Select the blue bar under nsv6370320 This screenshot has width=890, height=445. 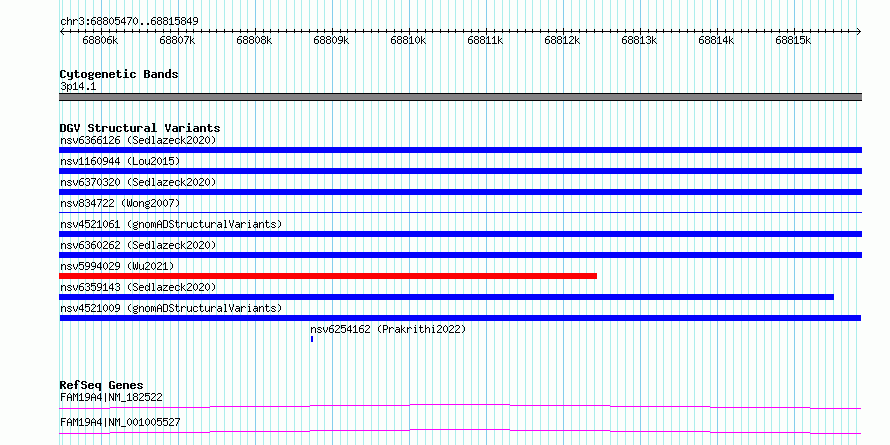click(460, 192)
